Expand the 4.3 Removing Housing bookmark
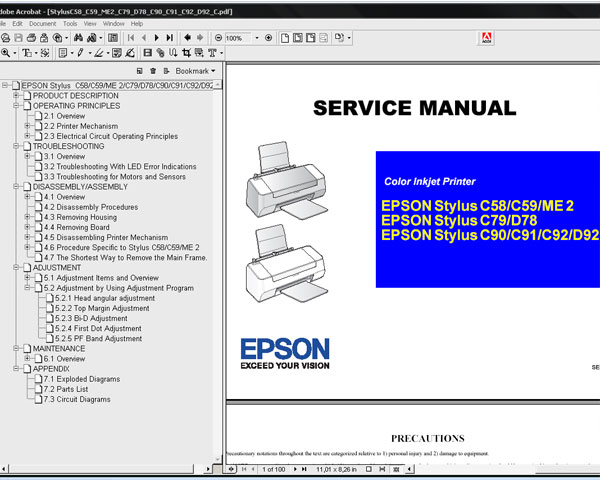 pos(27,216)
